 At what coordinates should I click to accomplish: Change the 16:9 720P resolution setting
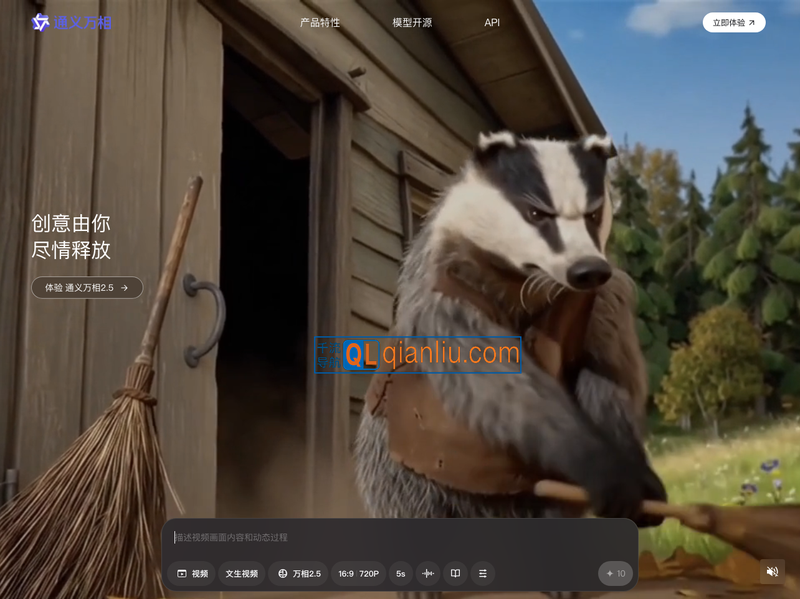358,574
